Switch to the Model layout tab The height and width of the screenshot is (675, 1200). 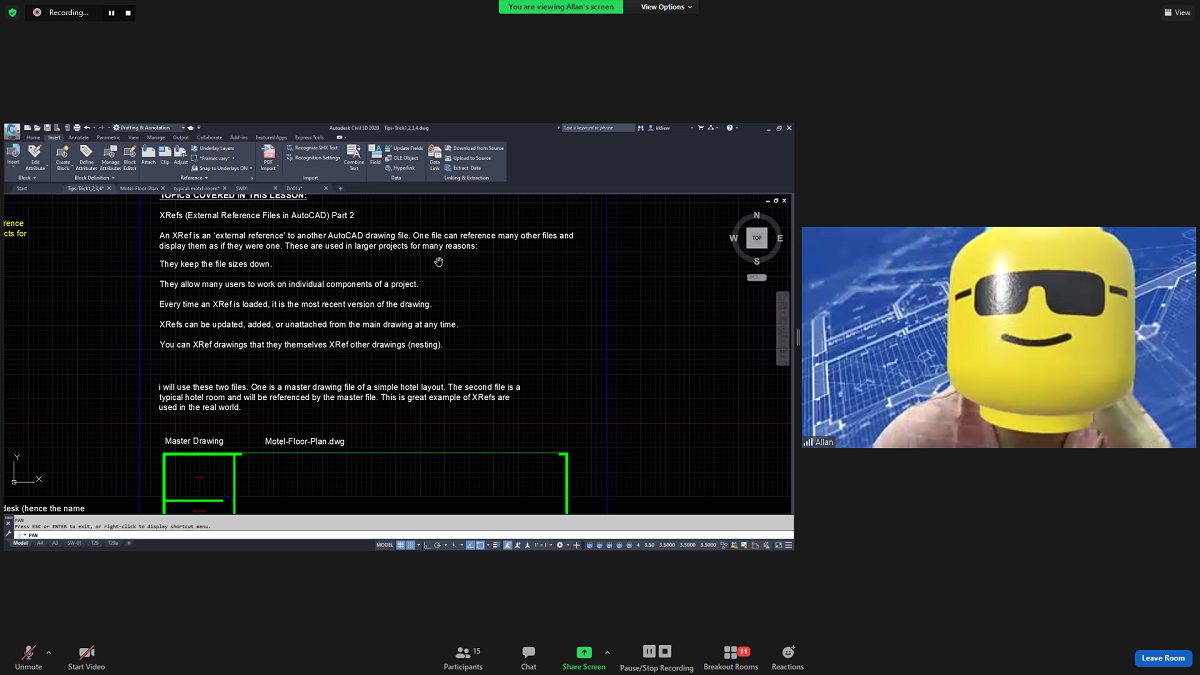(21, 543)
